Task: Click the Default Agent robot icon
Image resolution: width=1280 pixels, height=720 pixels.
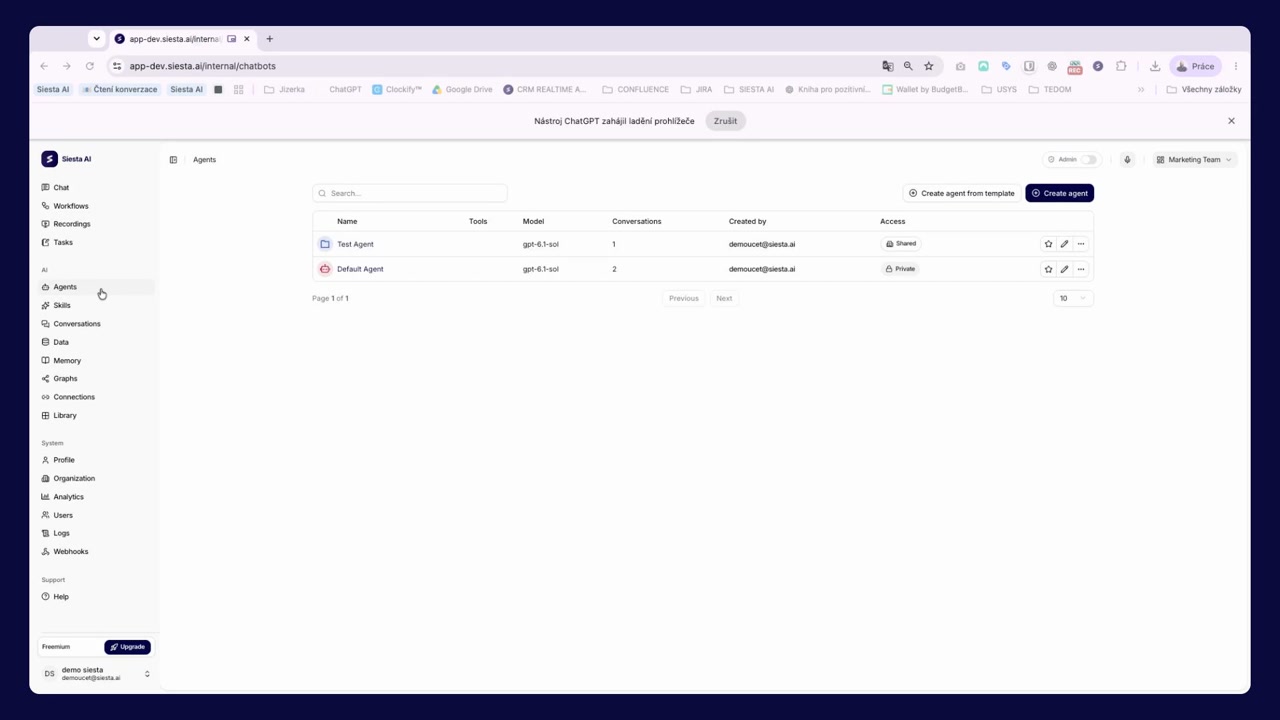Action: tap(325, 269)
